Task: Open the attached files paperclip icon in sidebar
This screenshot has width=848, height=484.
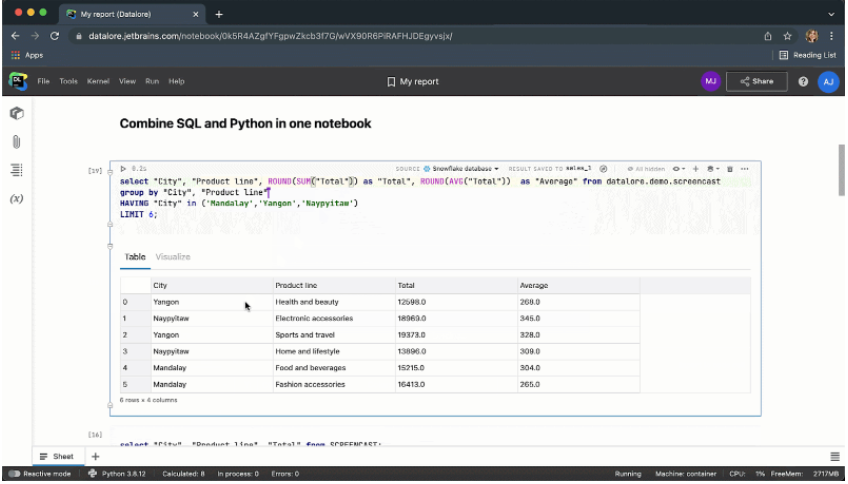Action: [17, 142]
